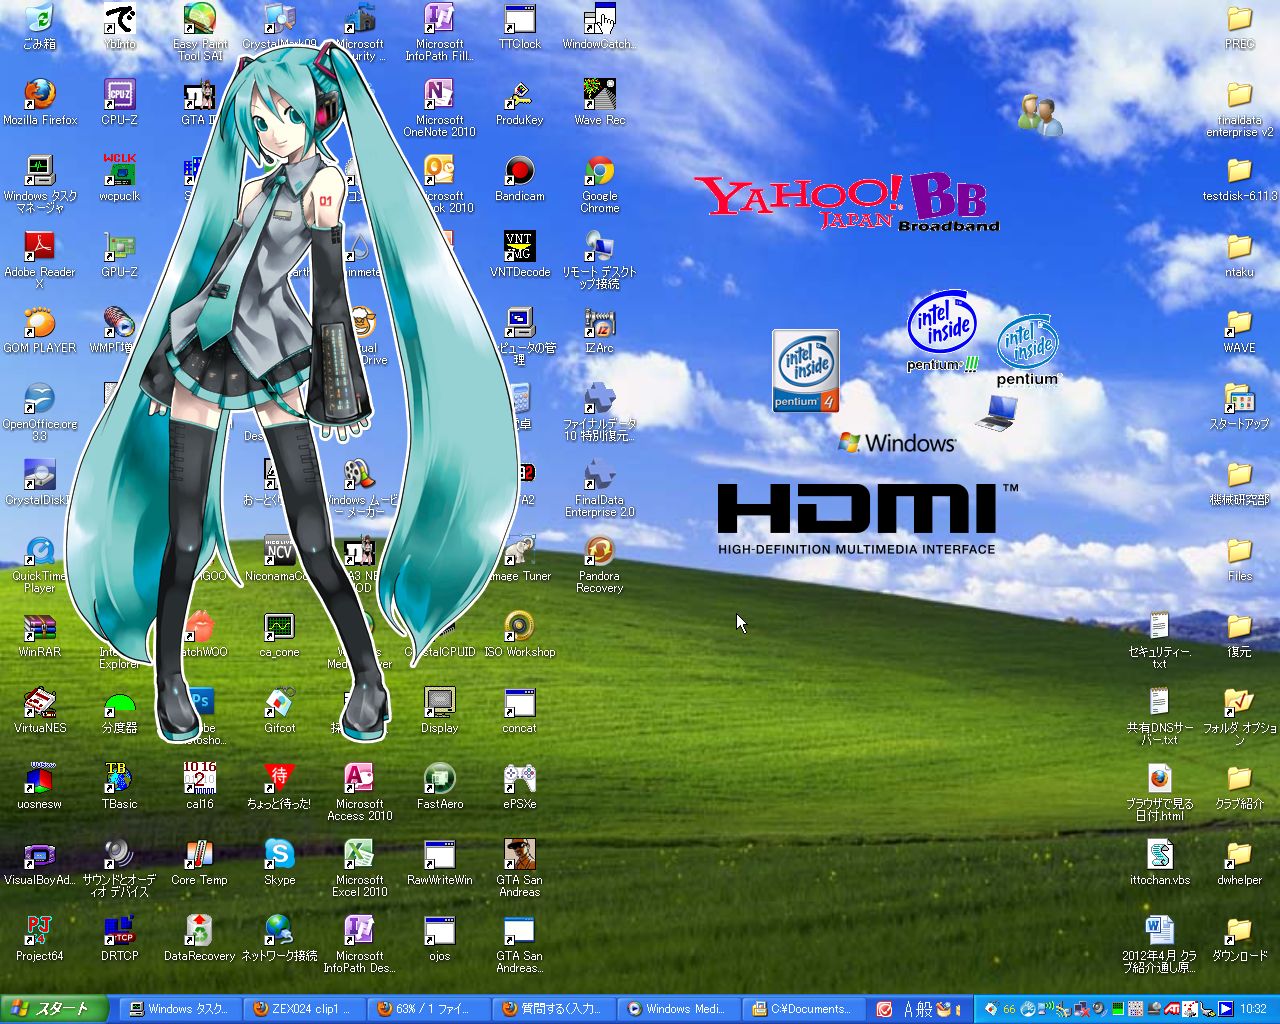1280x1024 pixels.
Task: Open Core Temp shortcut
Action: (200, 862)
